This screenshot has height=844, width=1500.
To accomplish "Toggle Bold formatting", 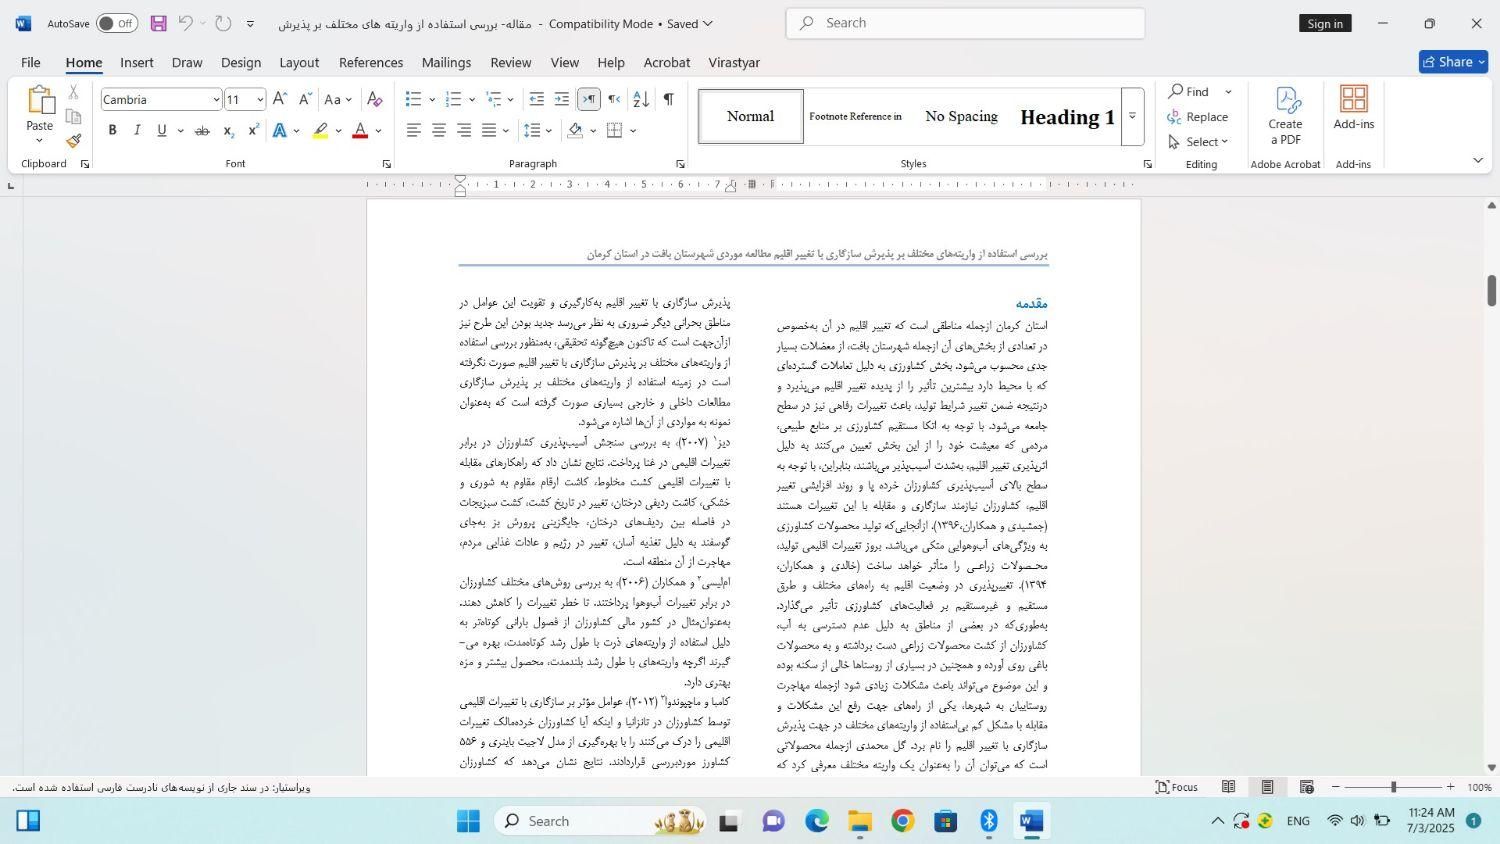I will pos(113,131).
